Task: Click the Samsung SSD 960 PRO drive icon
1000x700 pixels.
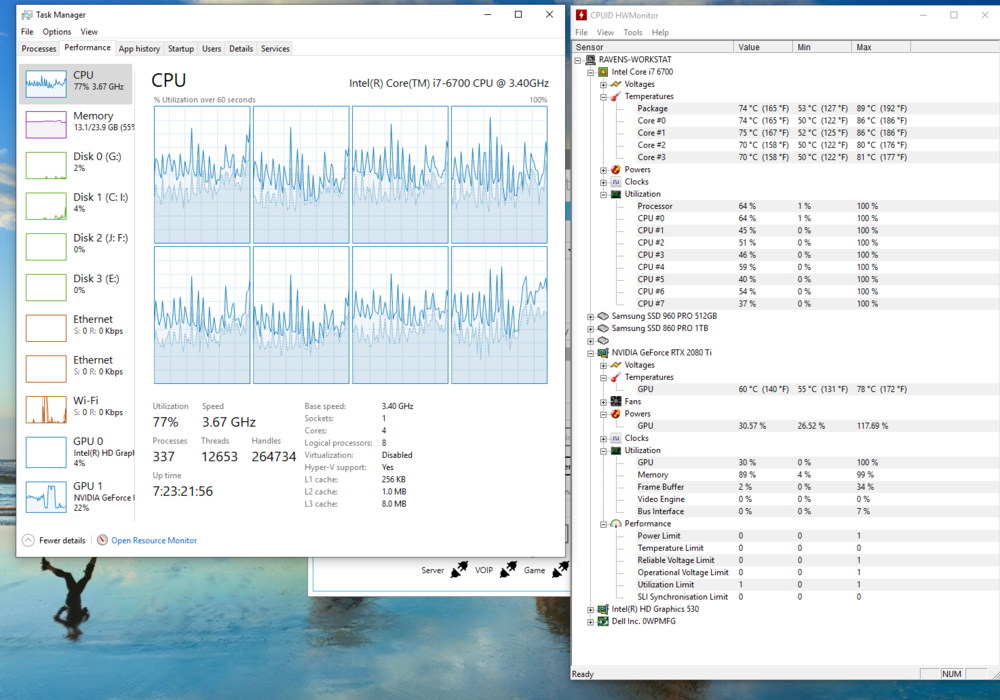Action: pyautogui.click(x=603, y=316)
